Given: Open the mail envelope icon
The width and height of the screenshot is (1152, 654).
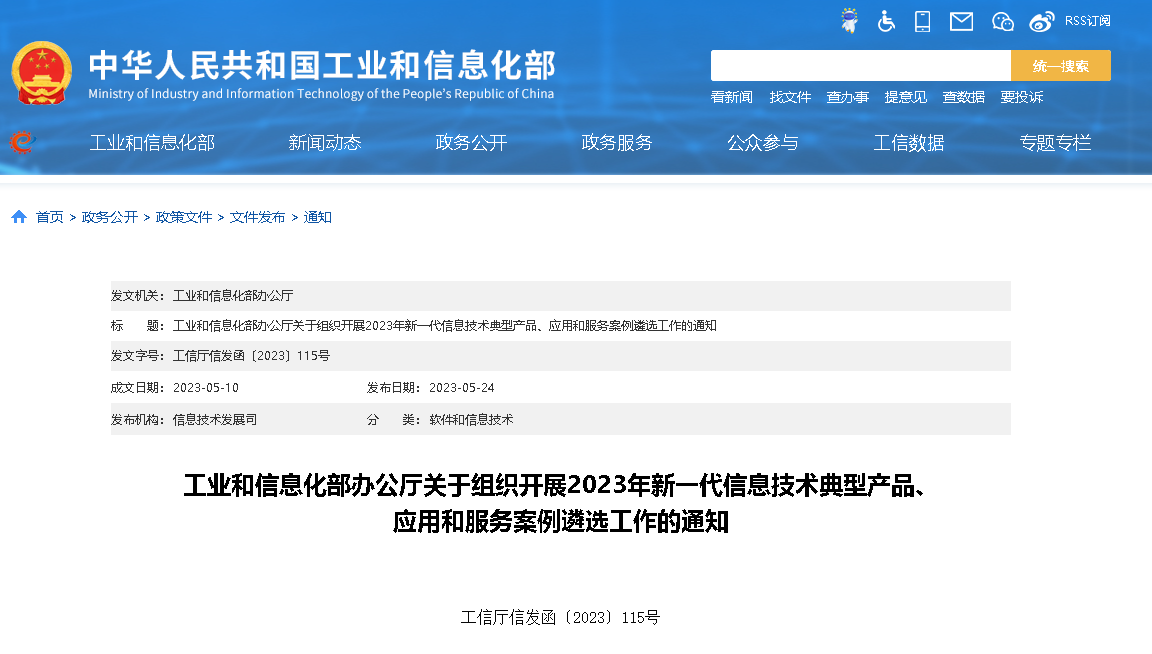Looking at the screenshot, I should click(961, 21).
